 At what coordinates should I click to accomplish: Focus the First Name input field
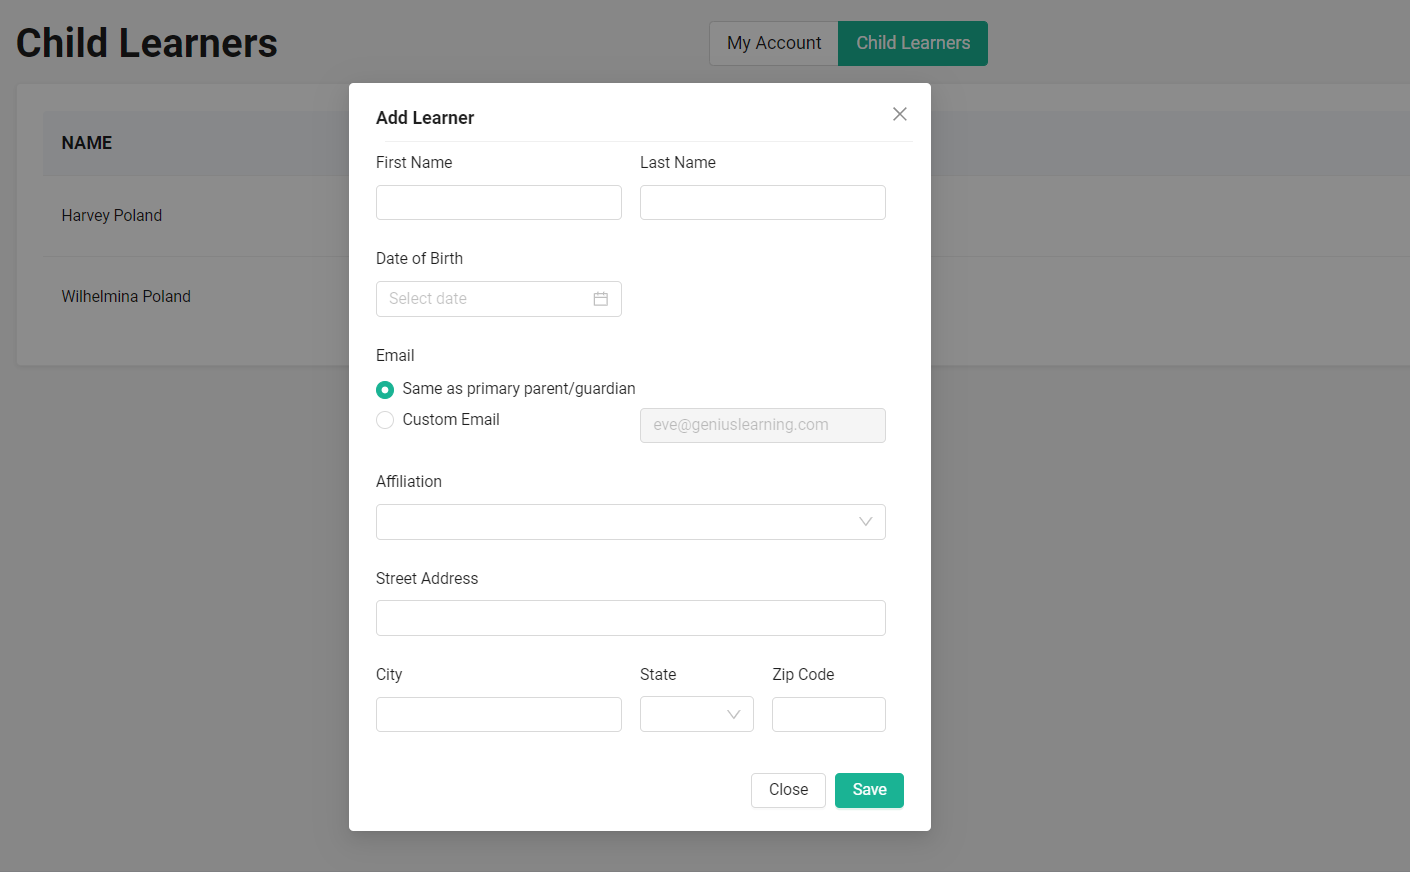point(498,203)
